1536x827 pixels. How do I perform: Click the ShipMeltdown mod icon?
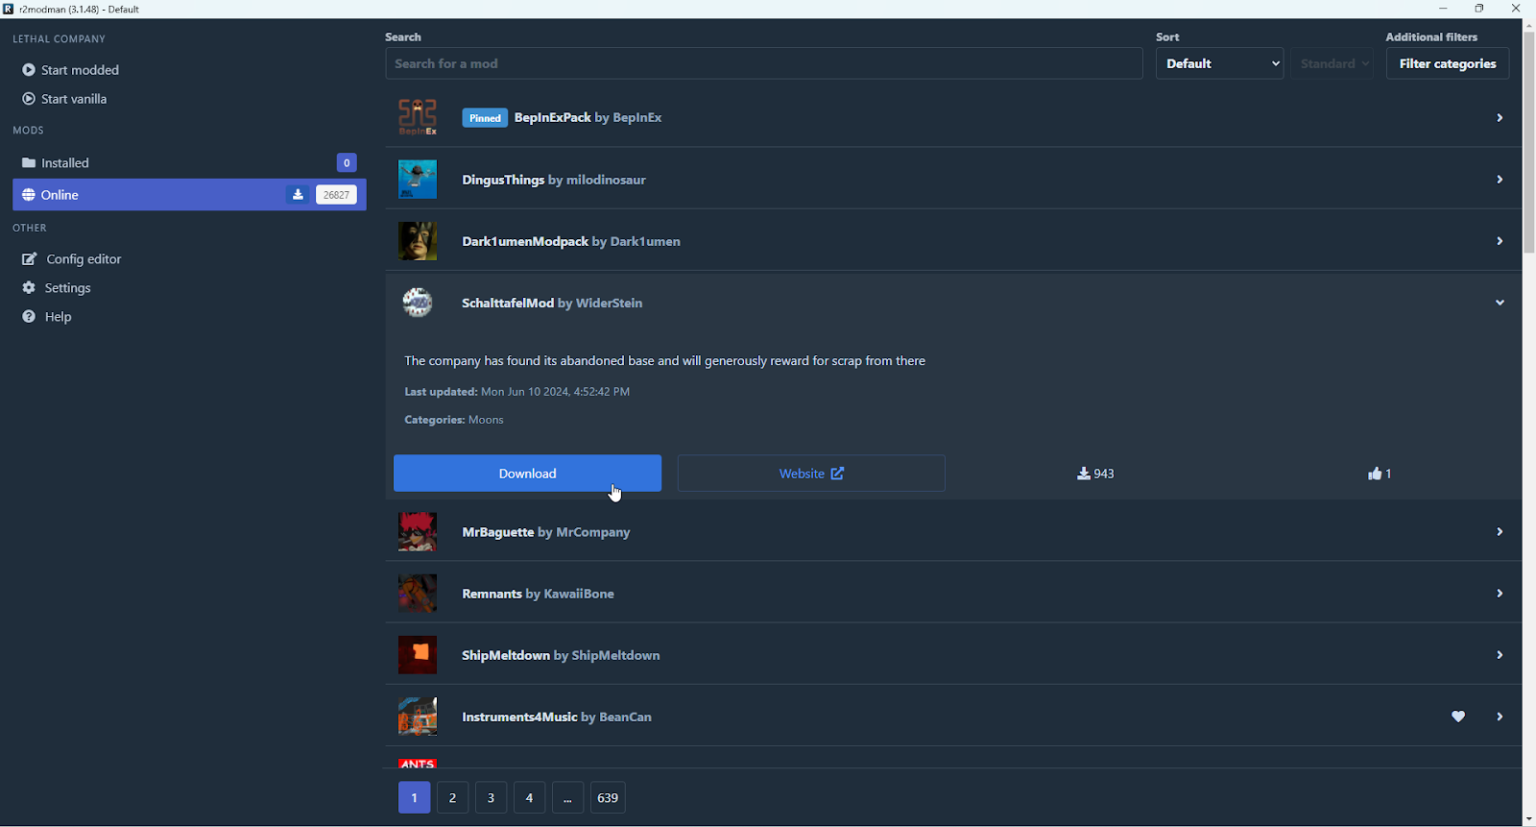418,655
